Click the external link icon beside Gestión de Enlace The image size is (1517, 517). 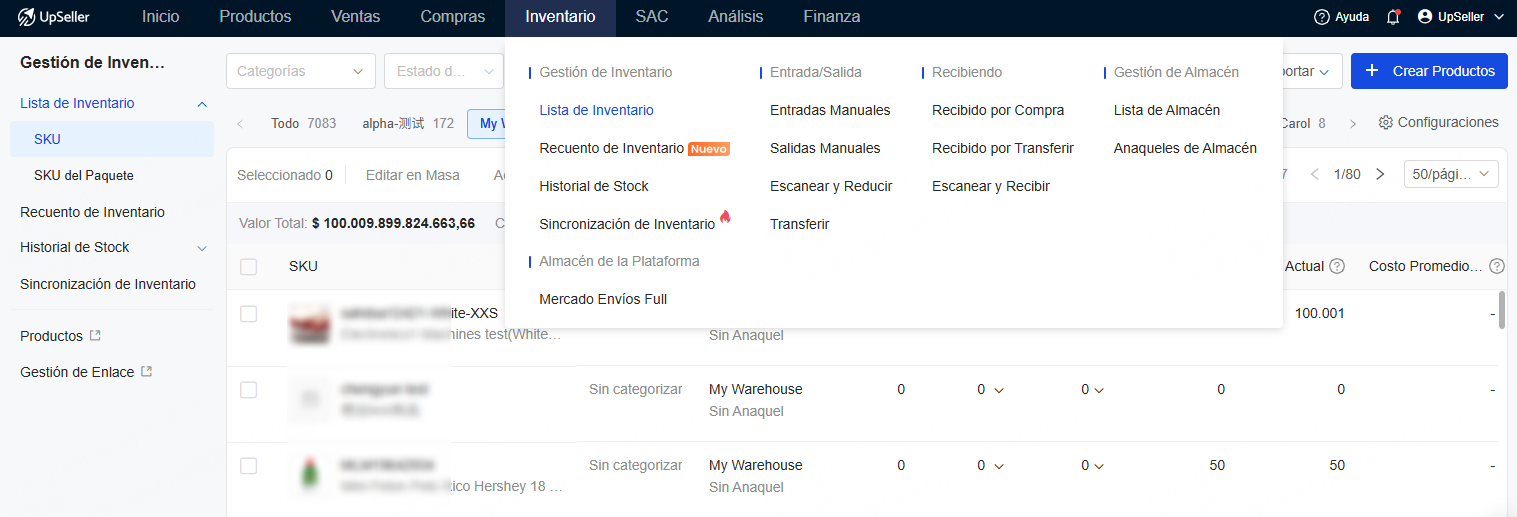pos(146,372)
